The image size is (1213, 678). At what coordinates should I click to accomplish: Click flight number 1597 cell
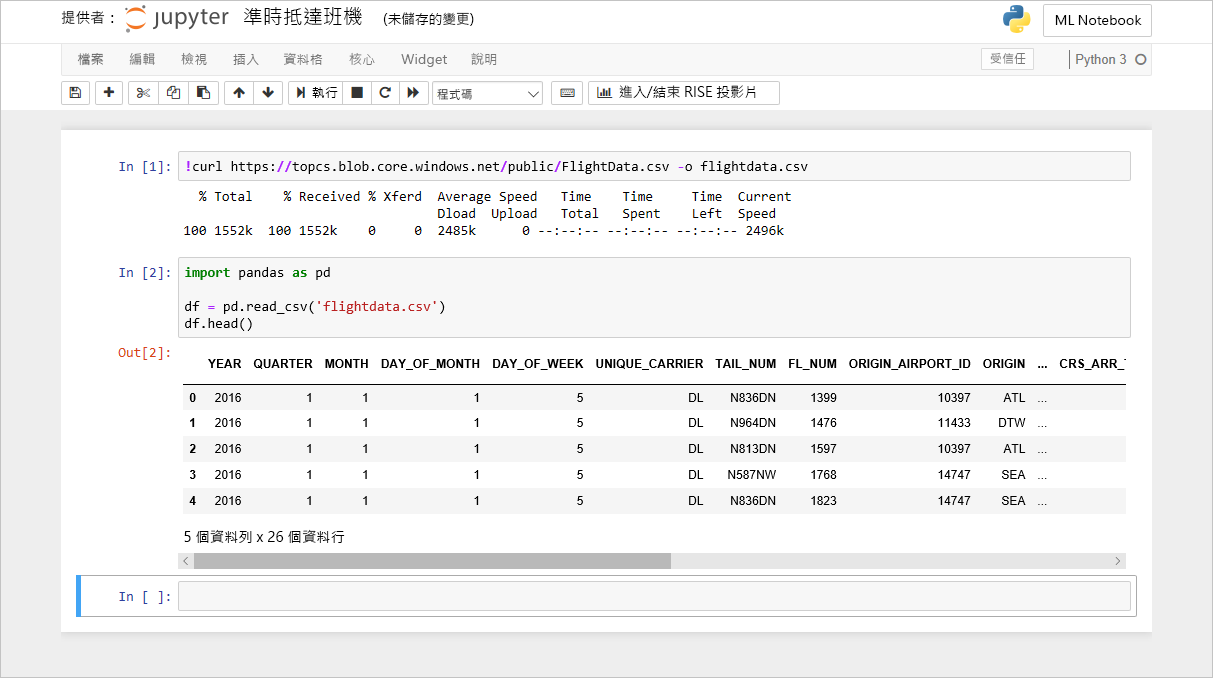pos(824,449)
